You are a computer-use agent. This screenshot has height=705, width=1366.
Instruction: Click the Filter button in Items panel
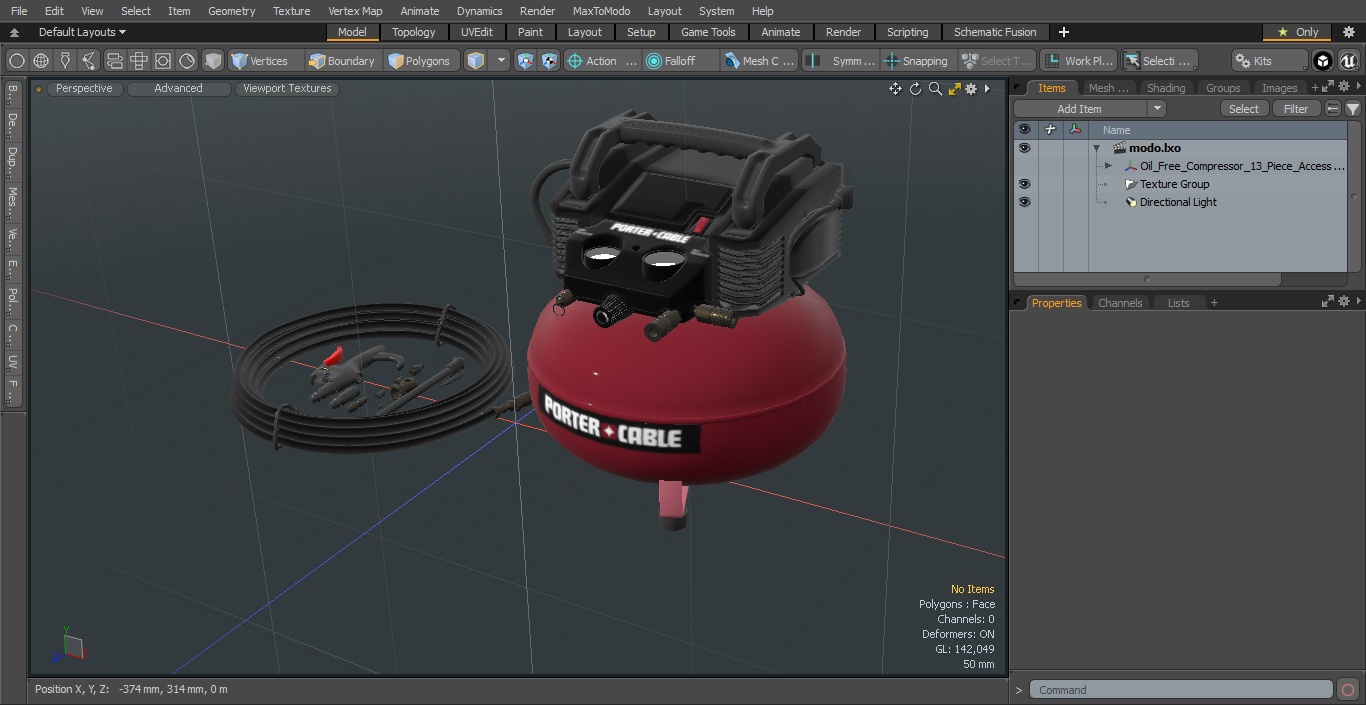[x=1296, y=109]
